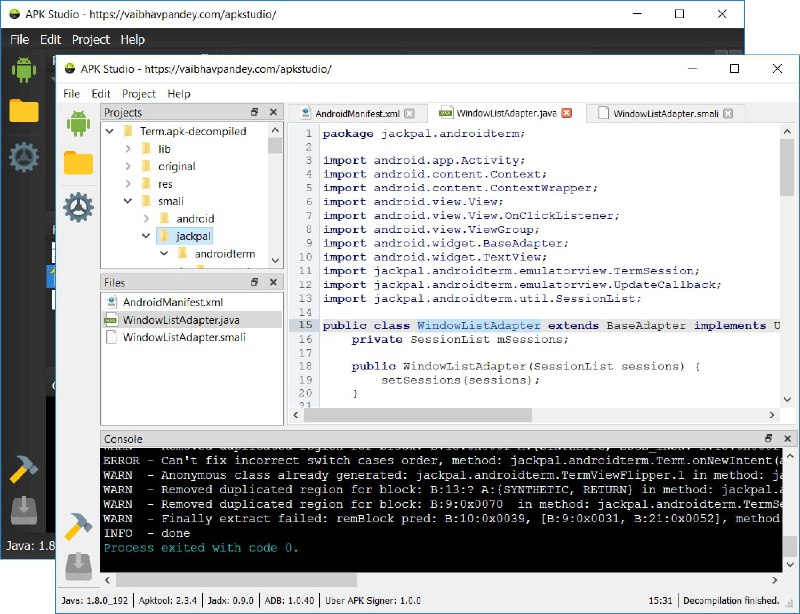The image size is (800, 614).
Task: Open File menu in front window
Action: pyautogui.click(x=71, y=93)
